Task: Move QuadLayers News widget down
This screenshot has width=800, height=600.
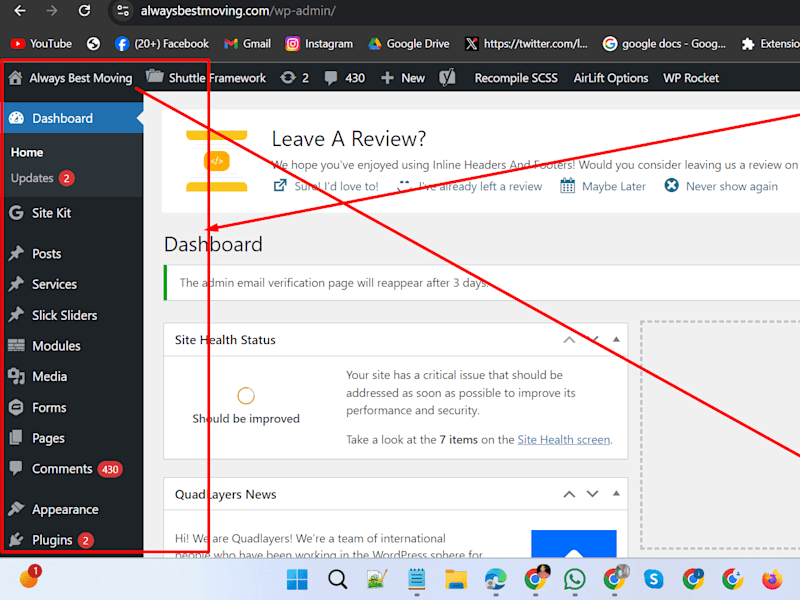Action: tap(592, 494)
